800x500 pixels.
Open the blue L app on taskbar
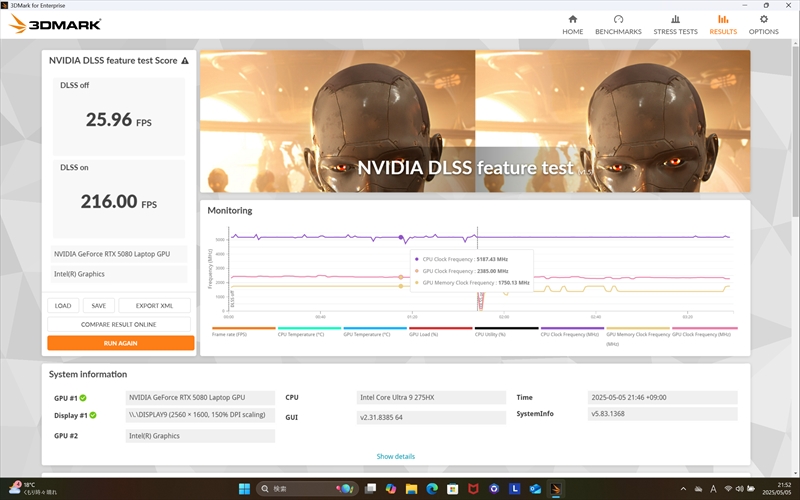514,489
